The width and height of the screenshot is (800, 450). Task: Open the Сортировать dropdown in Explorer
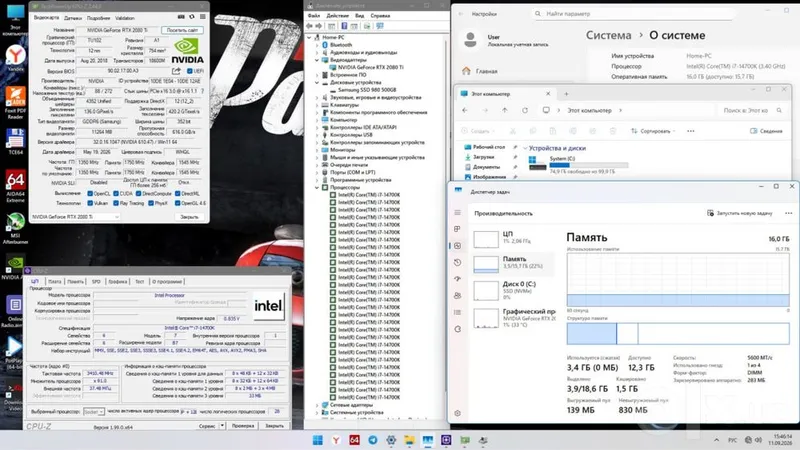click(x=653, y=131)
